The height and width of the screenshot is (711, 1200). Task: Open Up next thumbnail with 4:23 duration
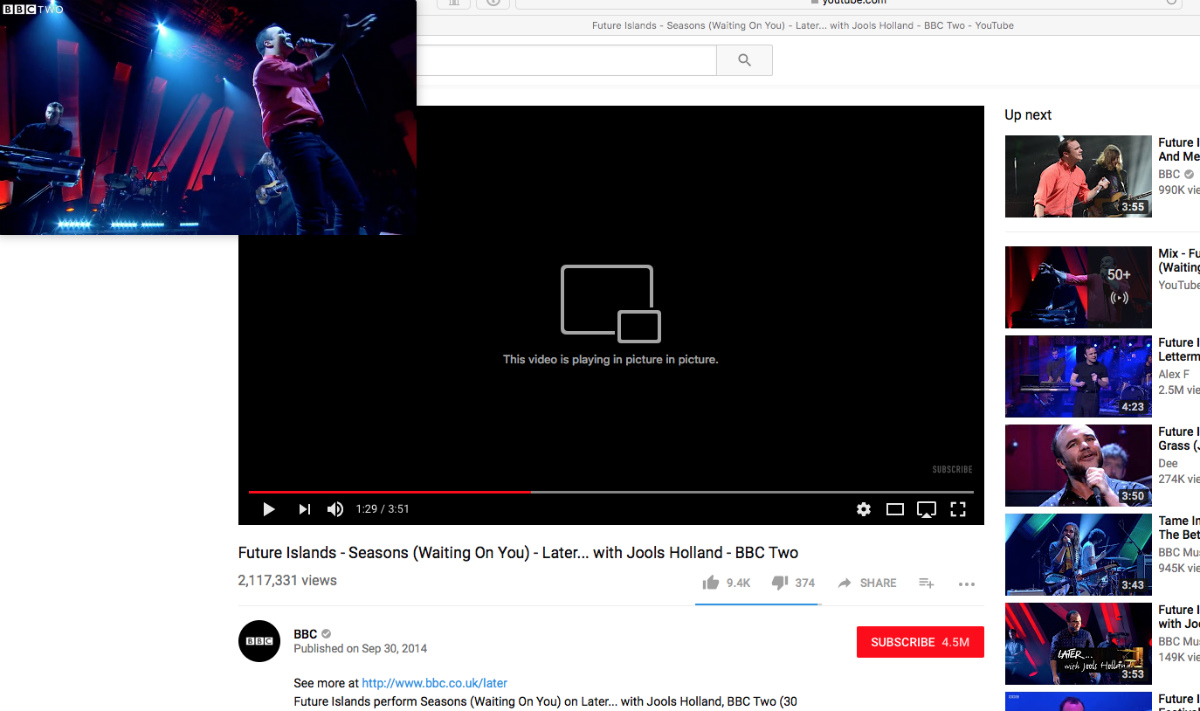[x=1078, y=376]
